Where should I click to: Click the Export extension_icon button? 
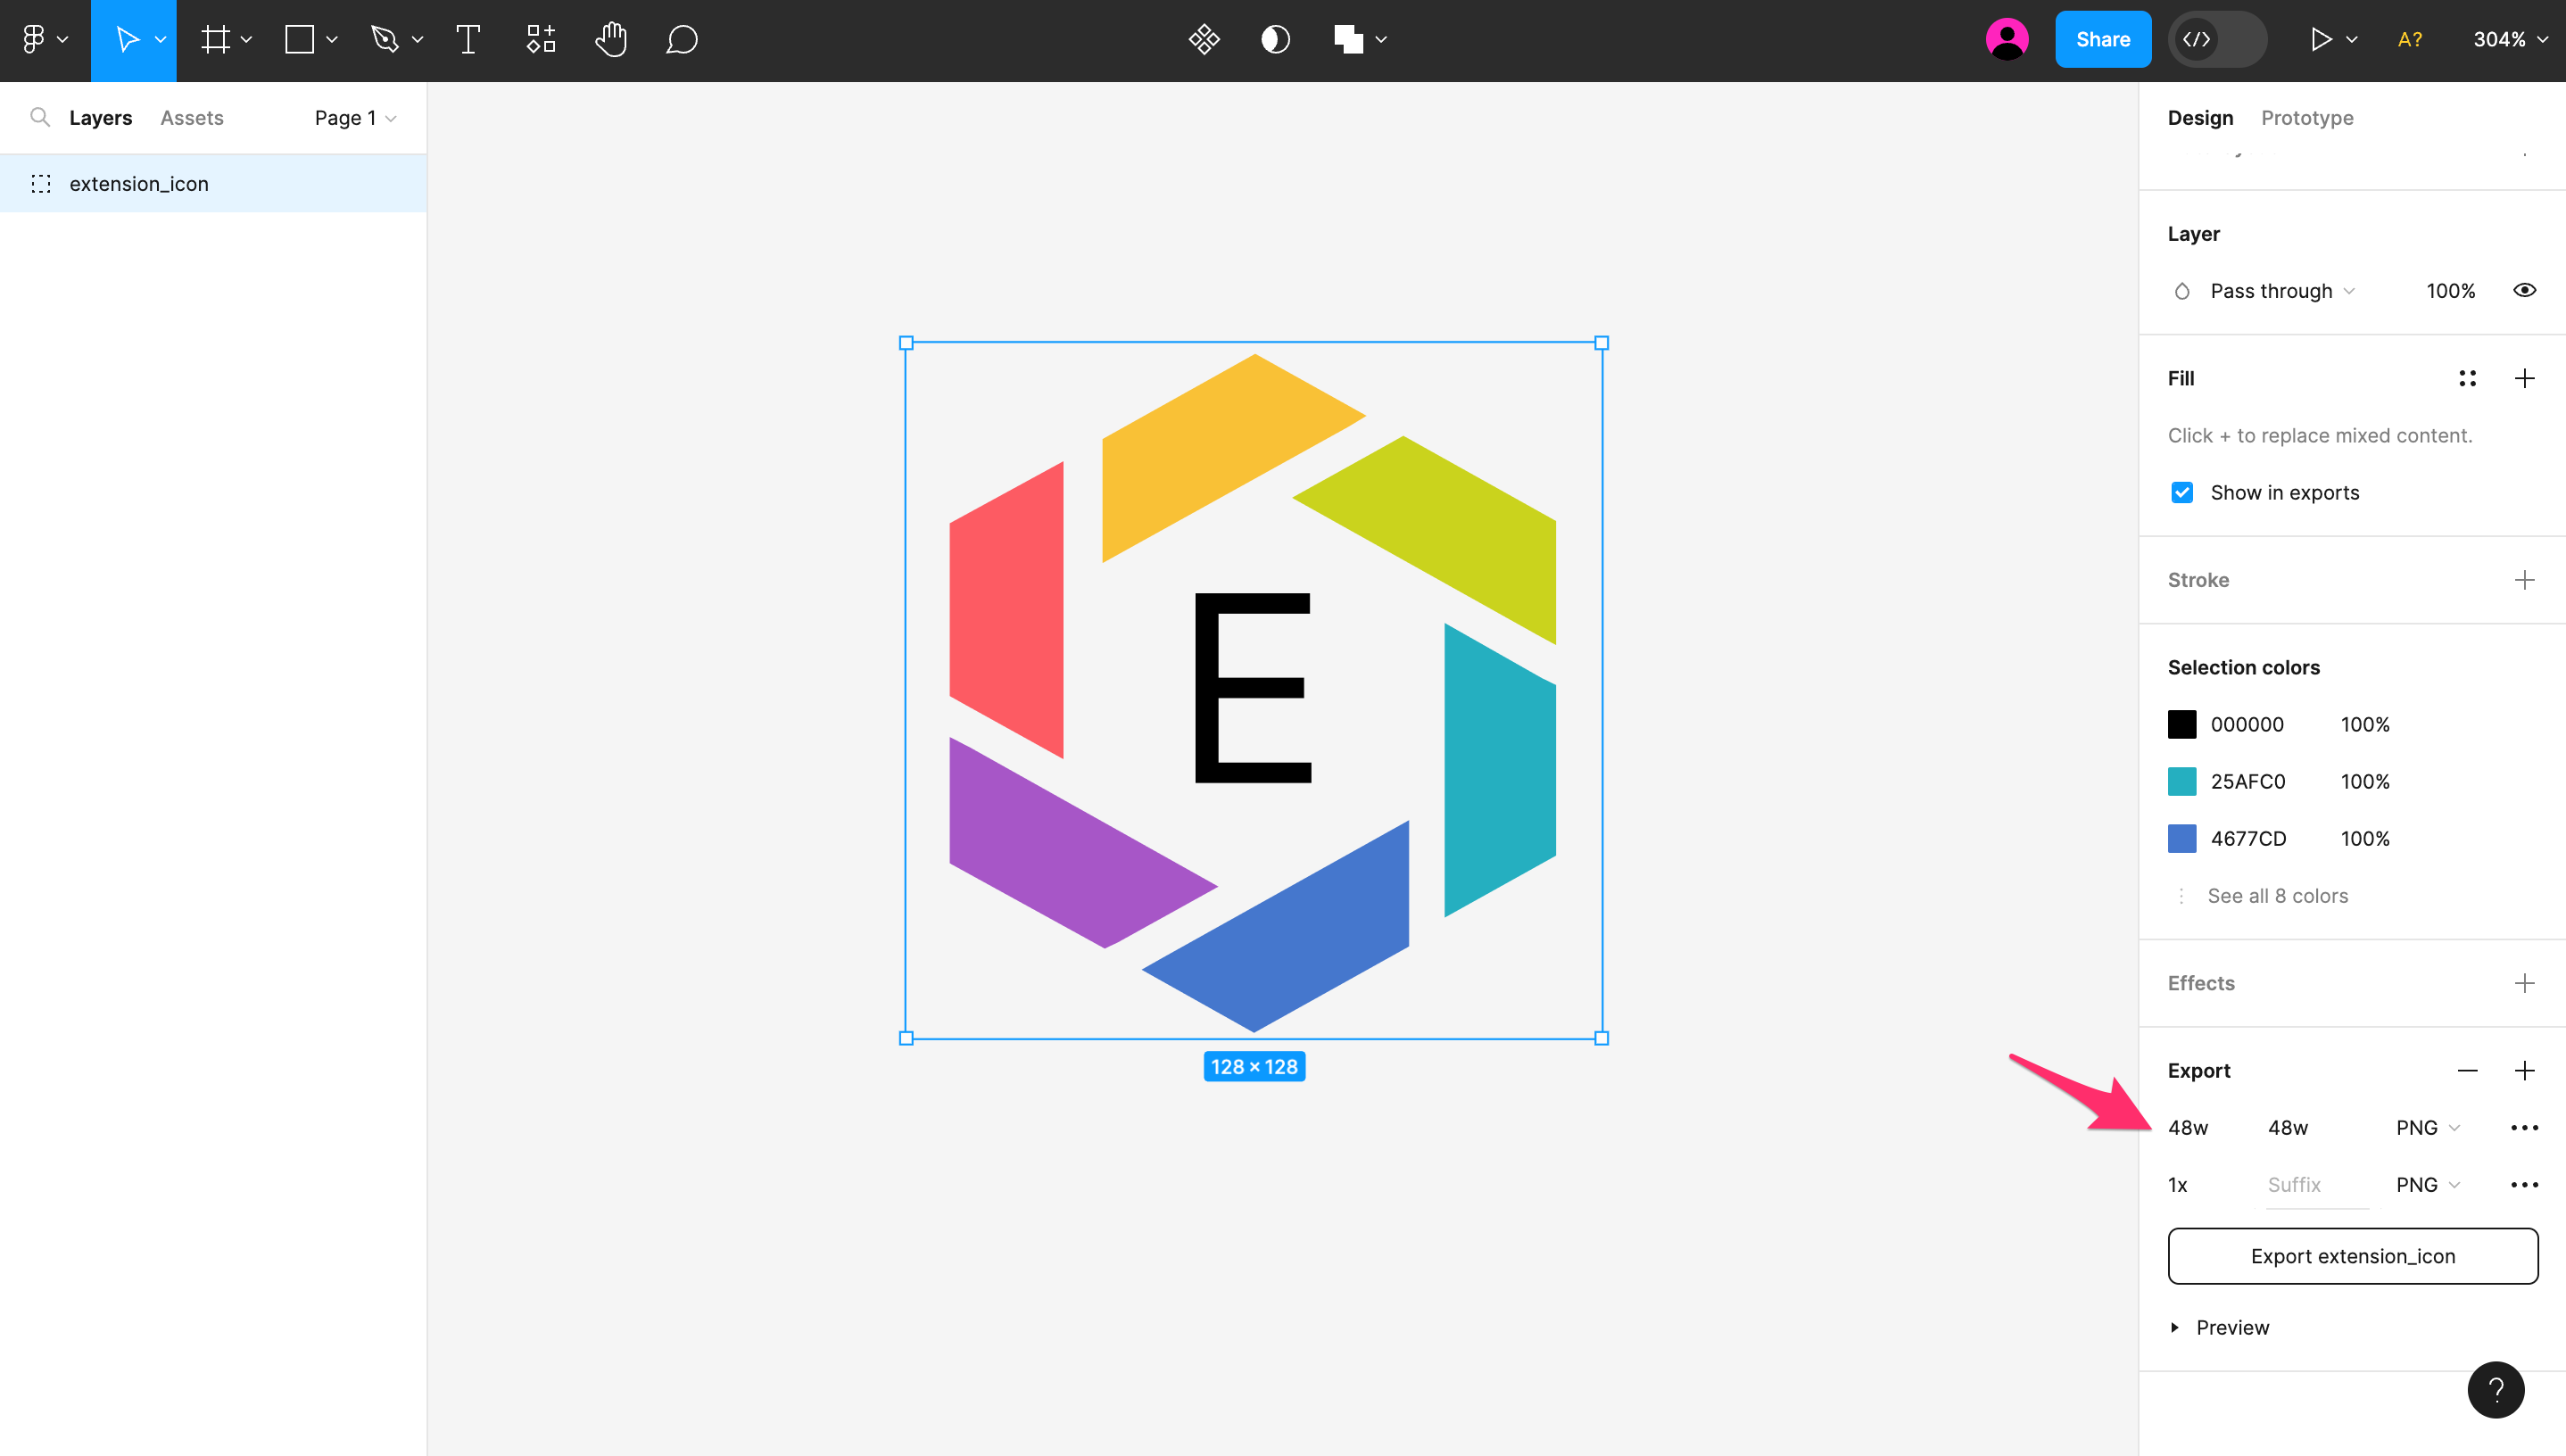(x=2352, y=1255)
